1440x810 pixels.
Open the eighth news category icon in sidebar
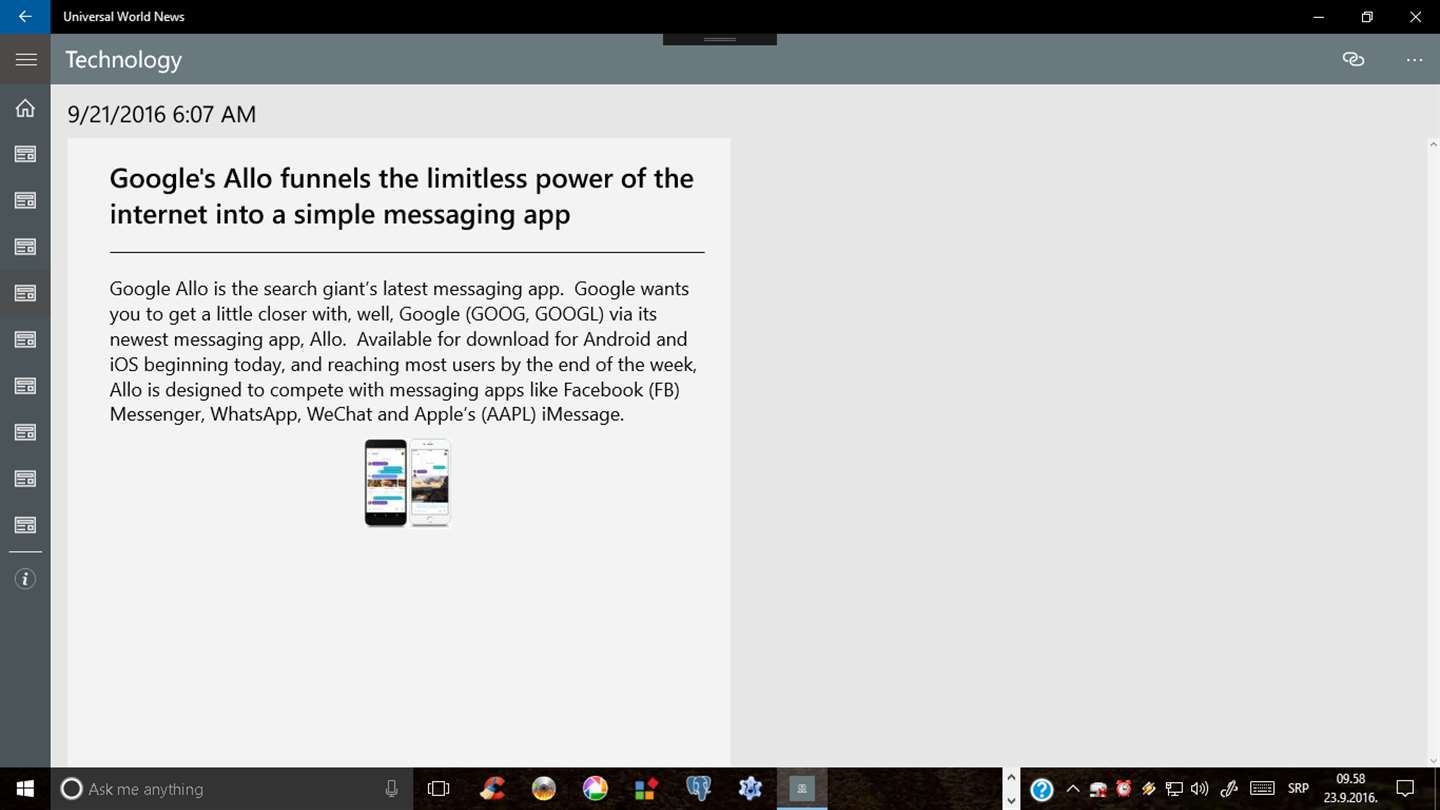point(25,478)
